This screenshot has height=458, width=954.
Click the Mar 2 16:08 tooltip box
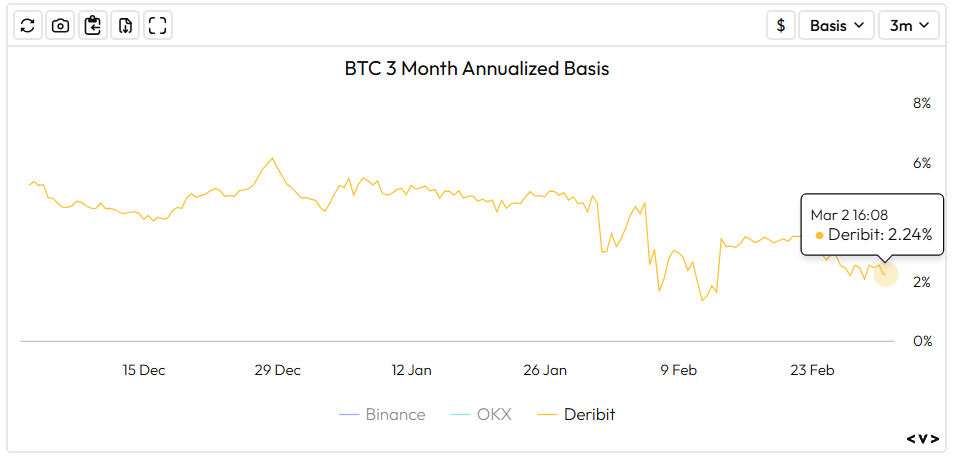[871, 225]
